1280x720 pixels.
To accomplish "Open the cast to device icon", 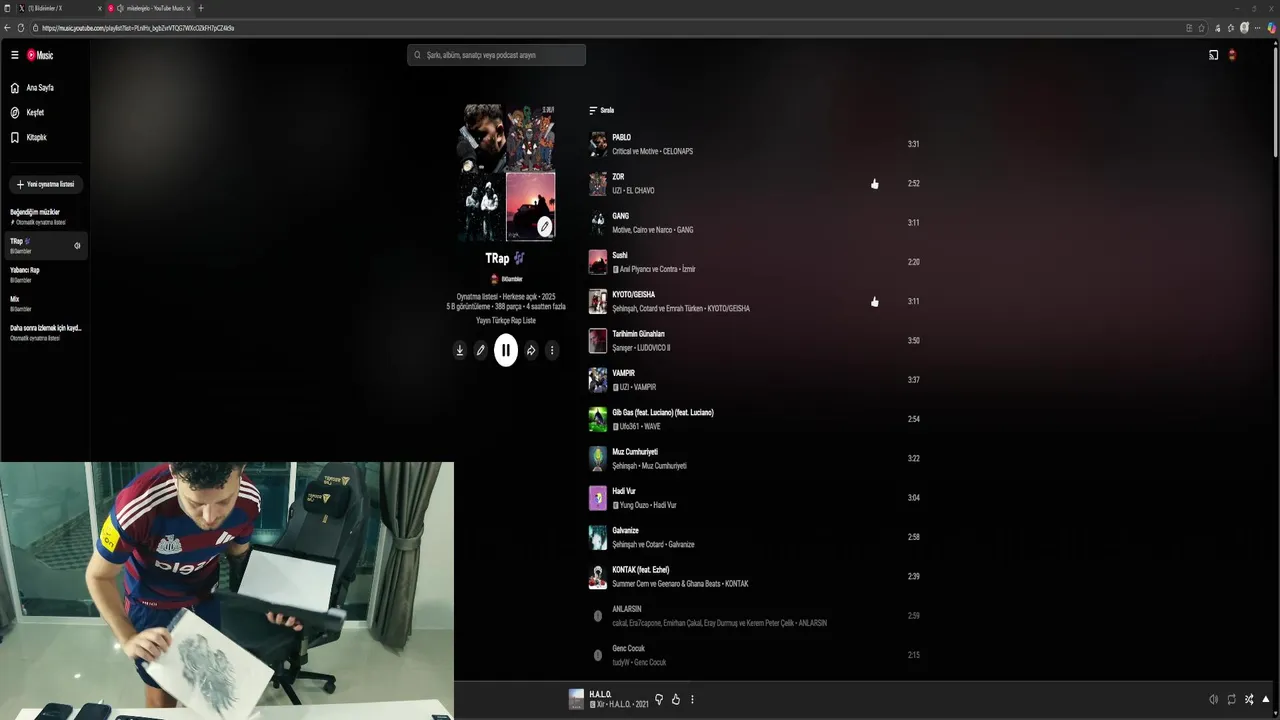I will pos(1213,55).
